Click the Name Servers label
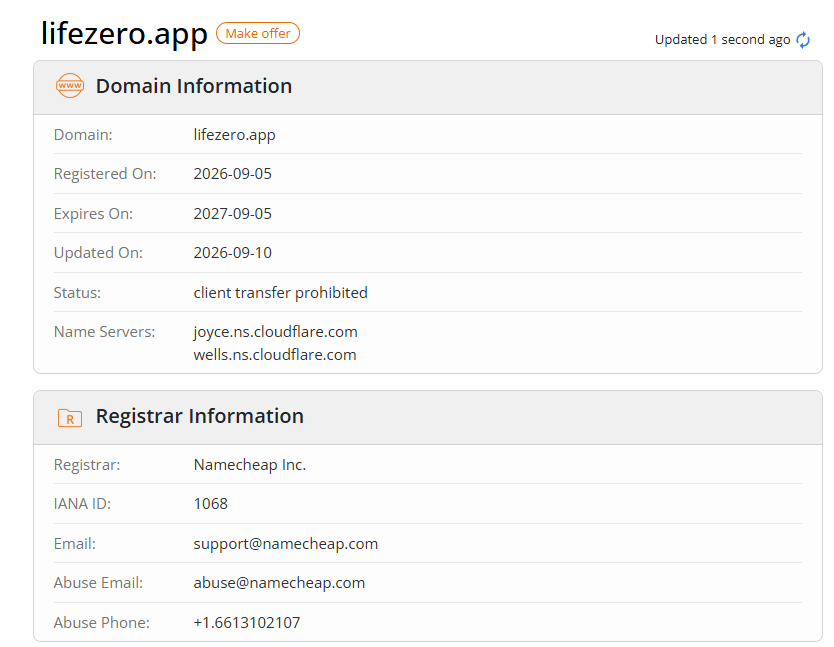 click(104, 332)
